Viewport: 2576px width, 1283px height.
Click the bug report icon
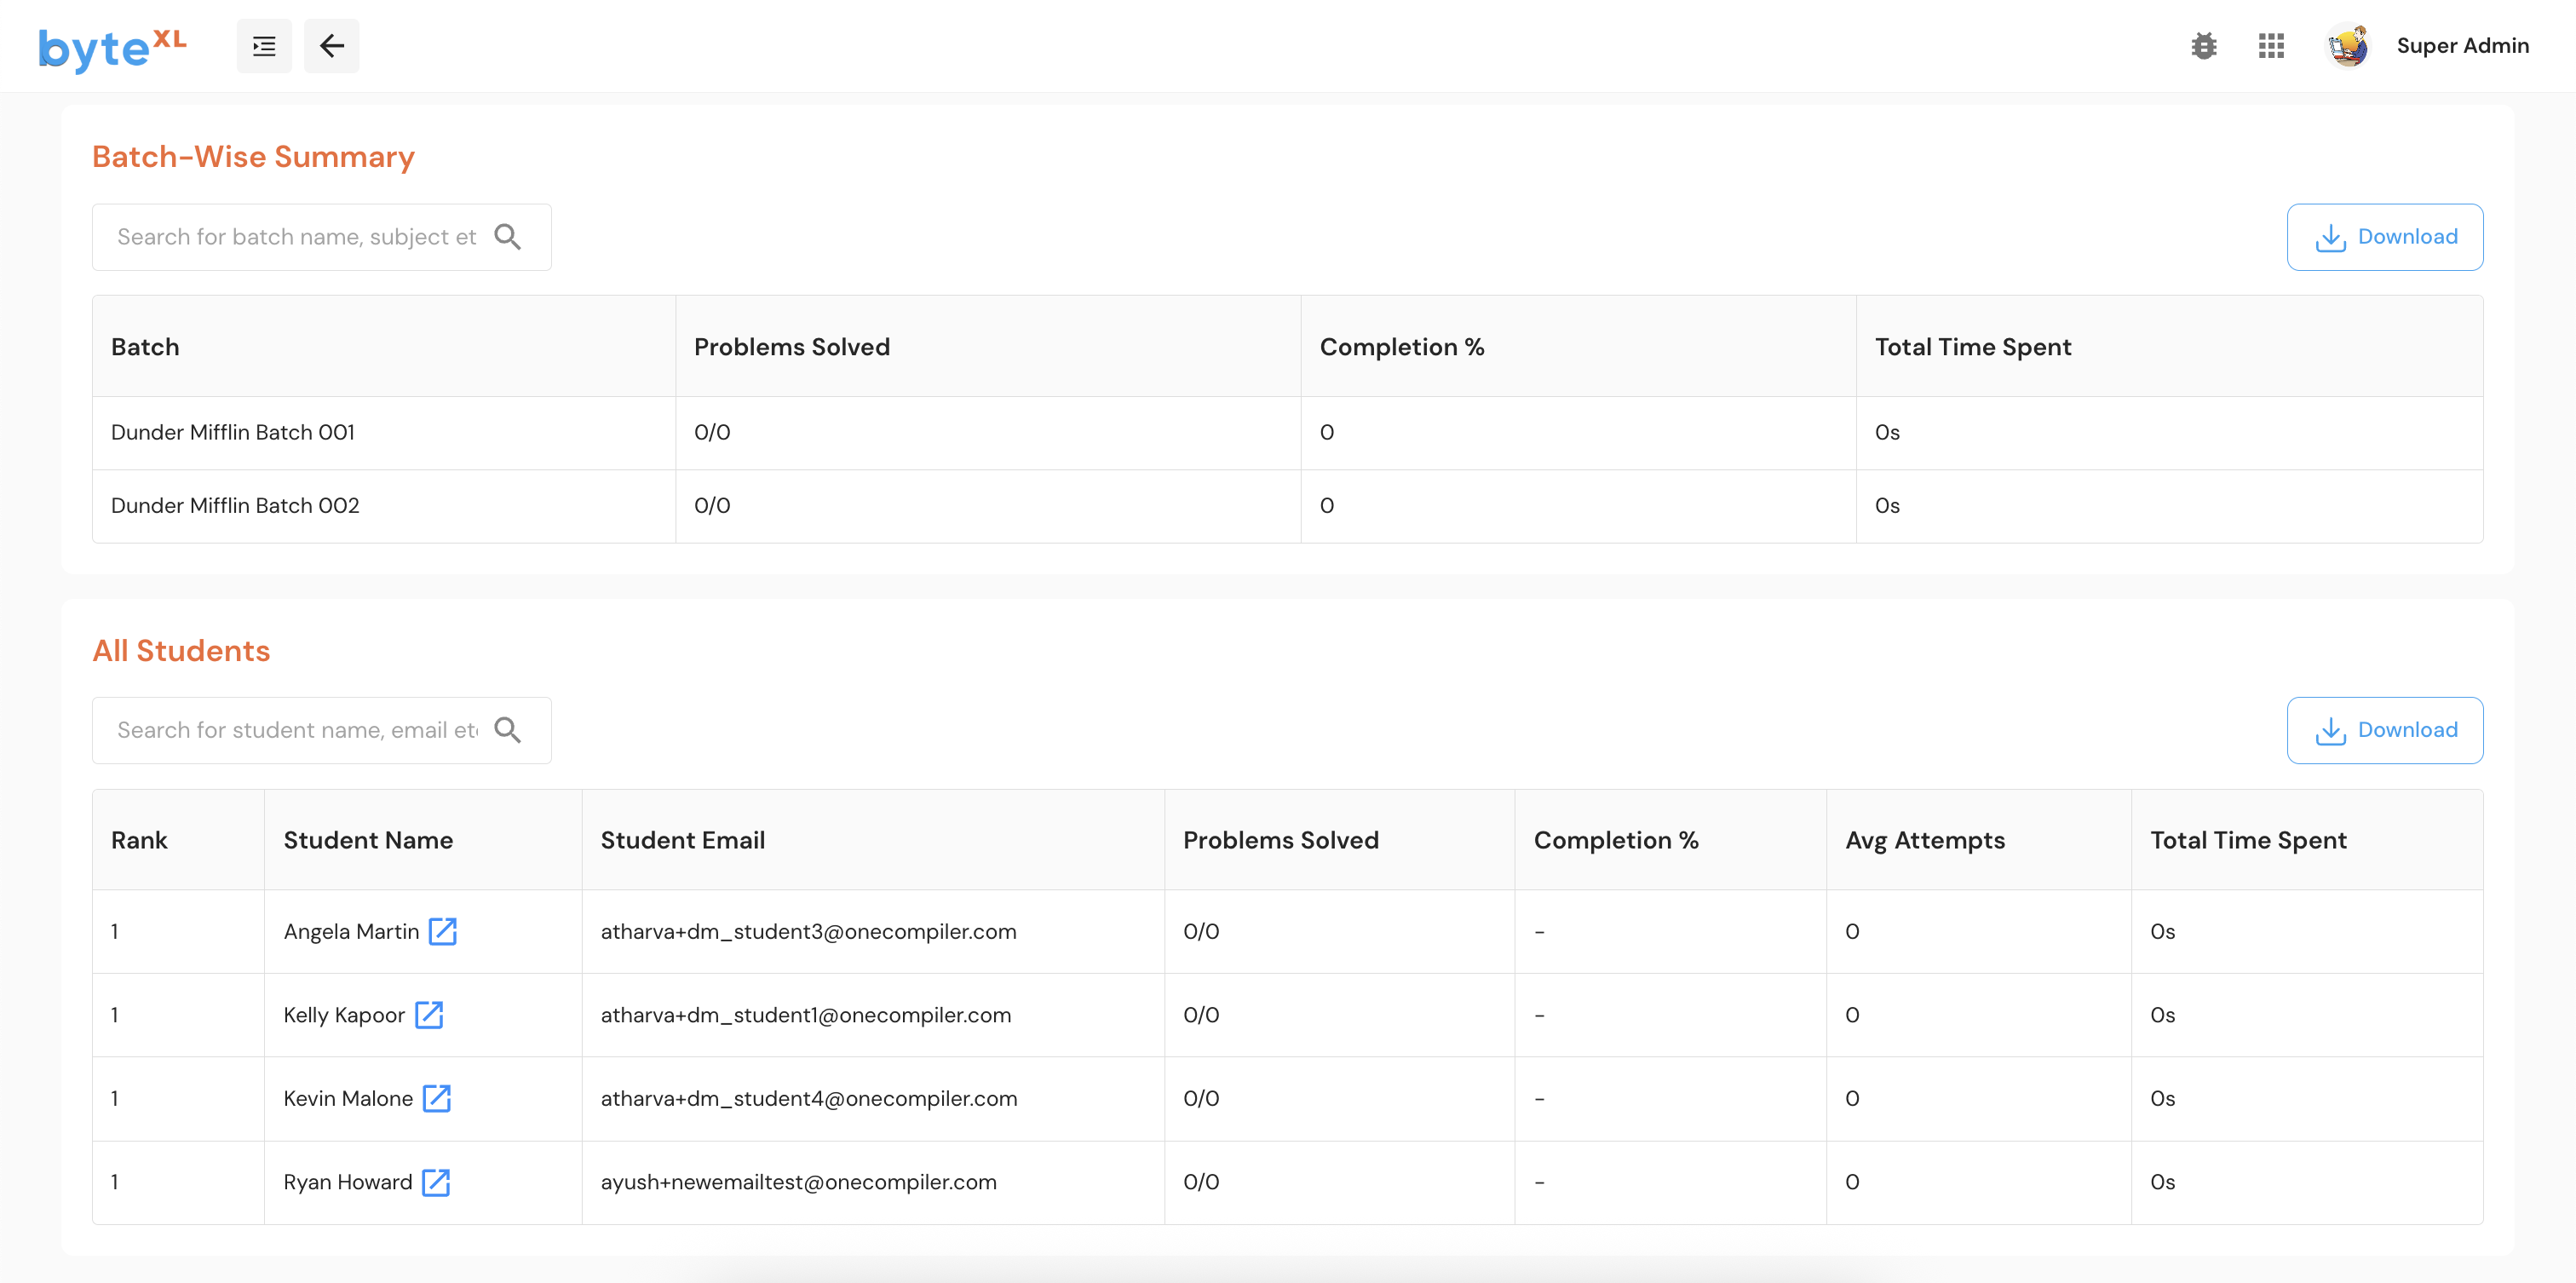(2203, 46)
